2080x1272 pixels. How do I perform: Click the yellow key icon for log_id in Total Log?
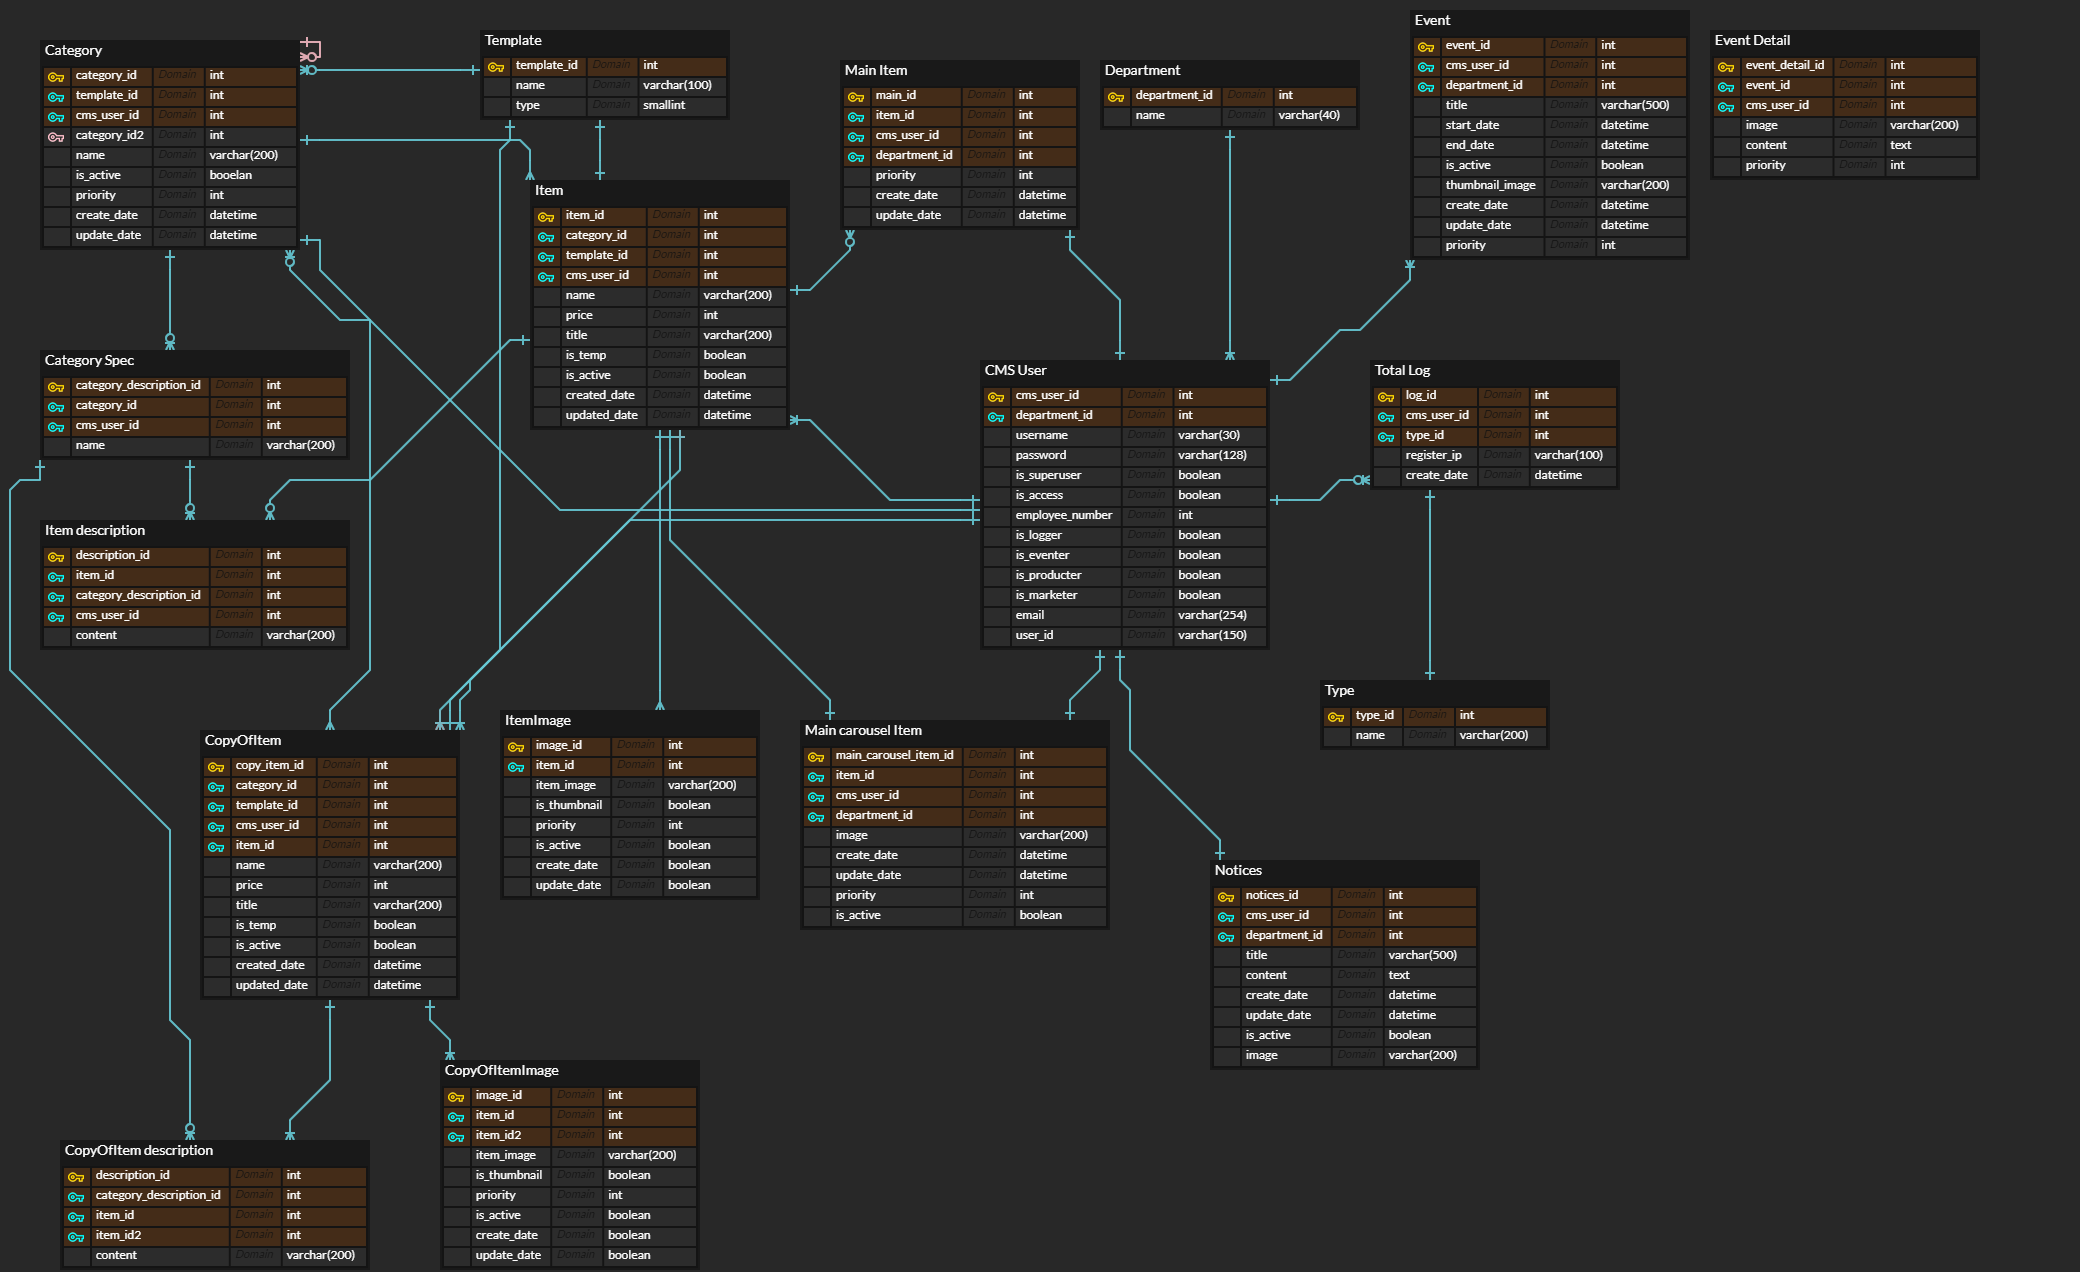[1386, 397]
